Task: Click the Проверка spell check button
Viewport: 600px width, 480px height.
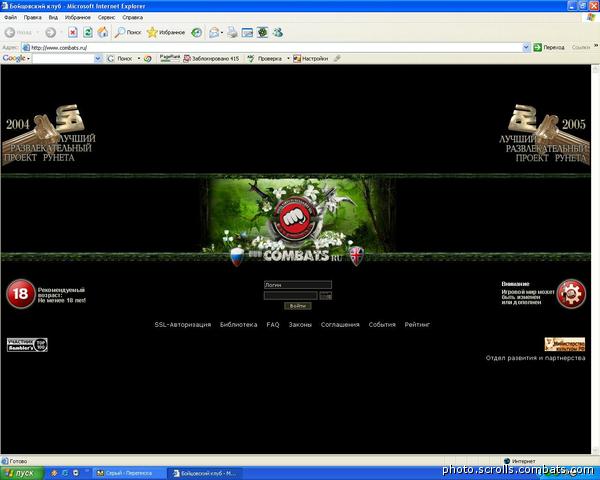Action: (x=265, y=59)
